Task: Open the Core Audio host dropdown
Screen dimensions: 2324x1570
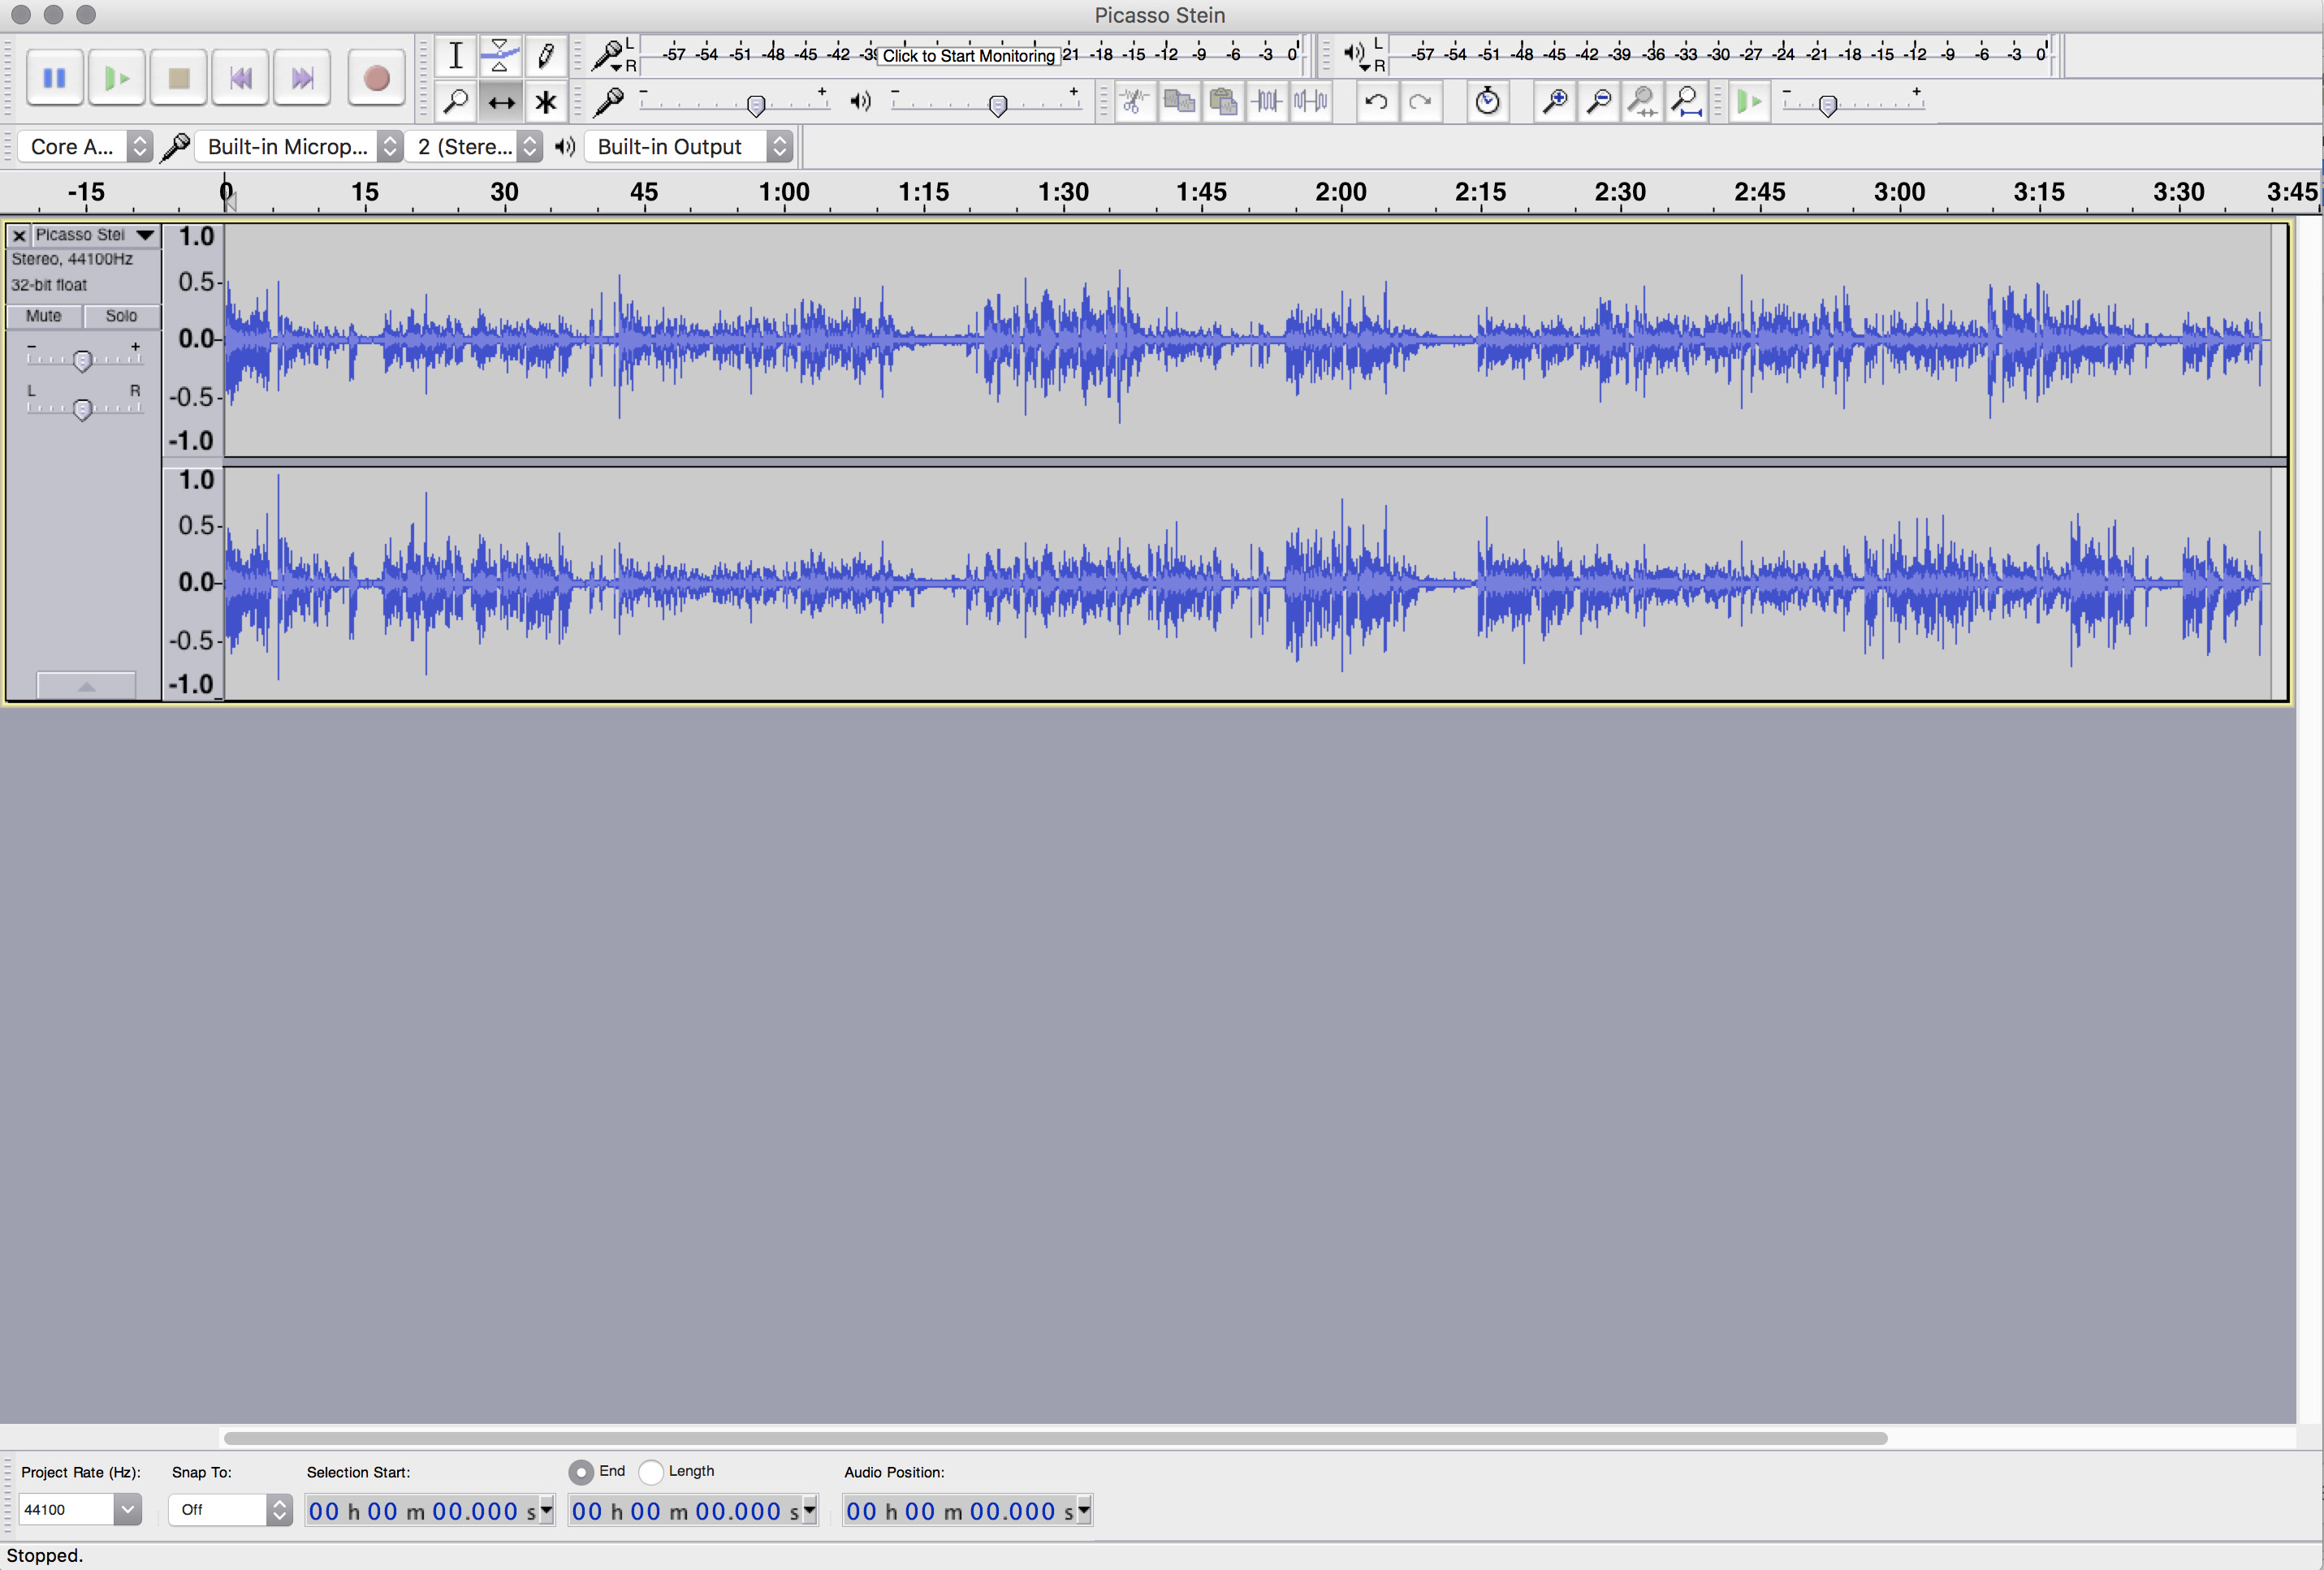Action: [86, 147]
